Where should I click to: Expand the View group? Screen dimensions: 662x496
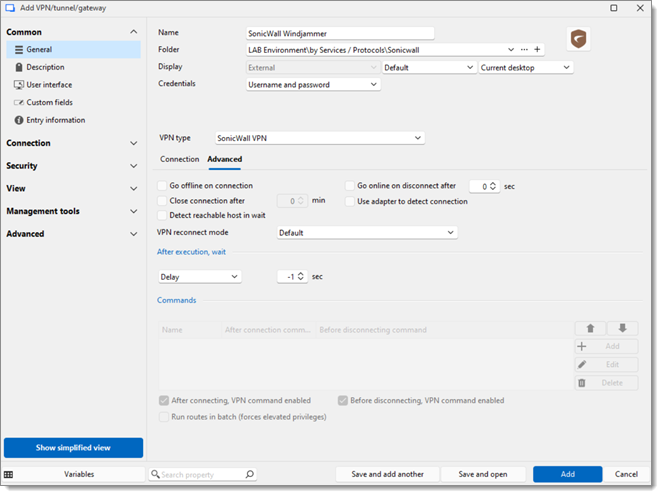point(133,189)
